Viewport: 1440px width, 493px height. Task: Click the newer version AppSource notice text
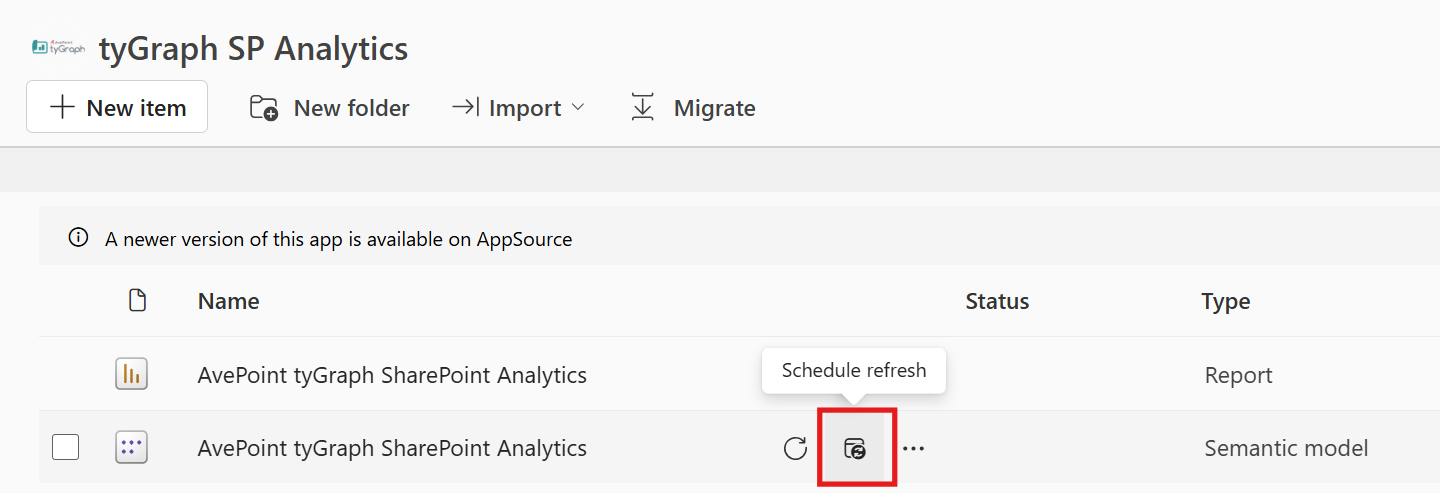(x=339, y=239)
